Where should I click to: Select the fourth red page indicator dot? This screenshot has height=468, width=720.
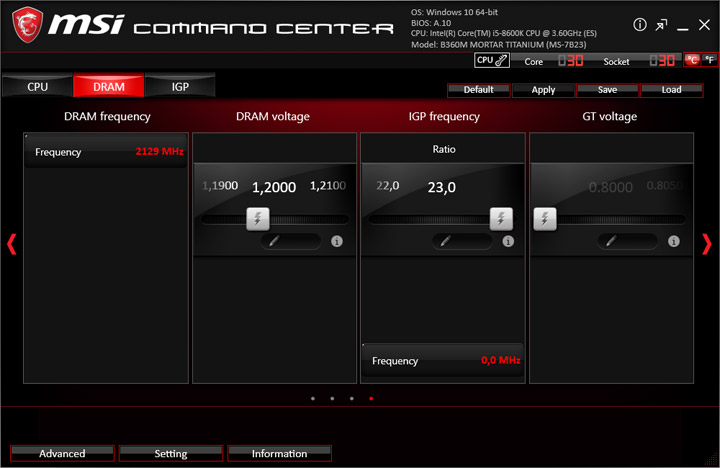(371, 399)
